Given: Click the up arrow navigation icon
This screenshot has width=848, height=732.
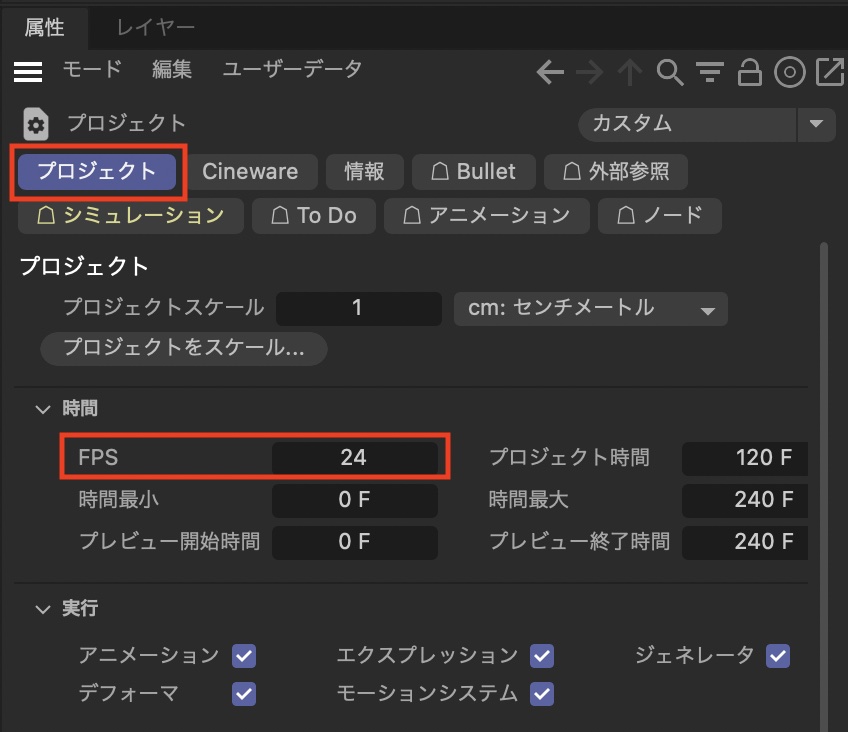Looking at the screenshot, I should pyautogui.click(x=629, y=72).
